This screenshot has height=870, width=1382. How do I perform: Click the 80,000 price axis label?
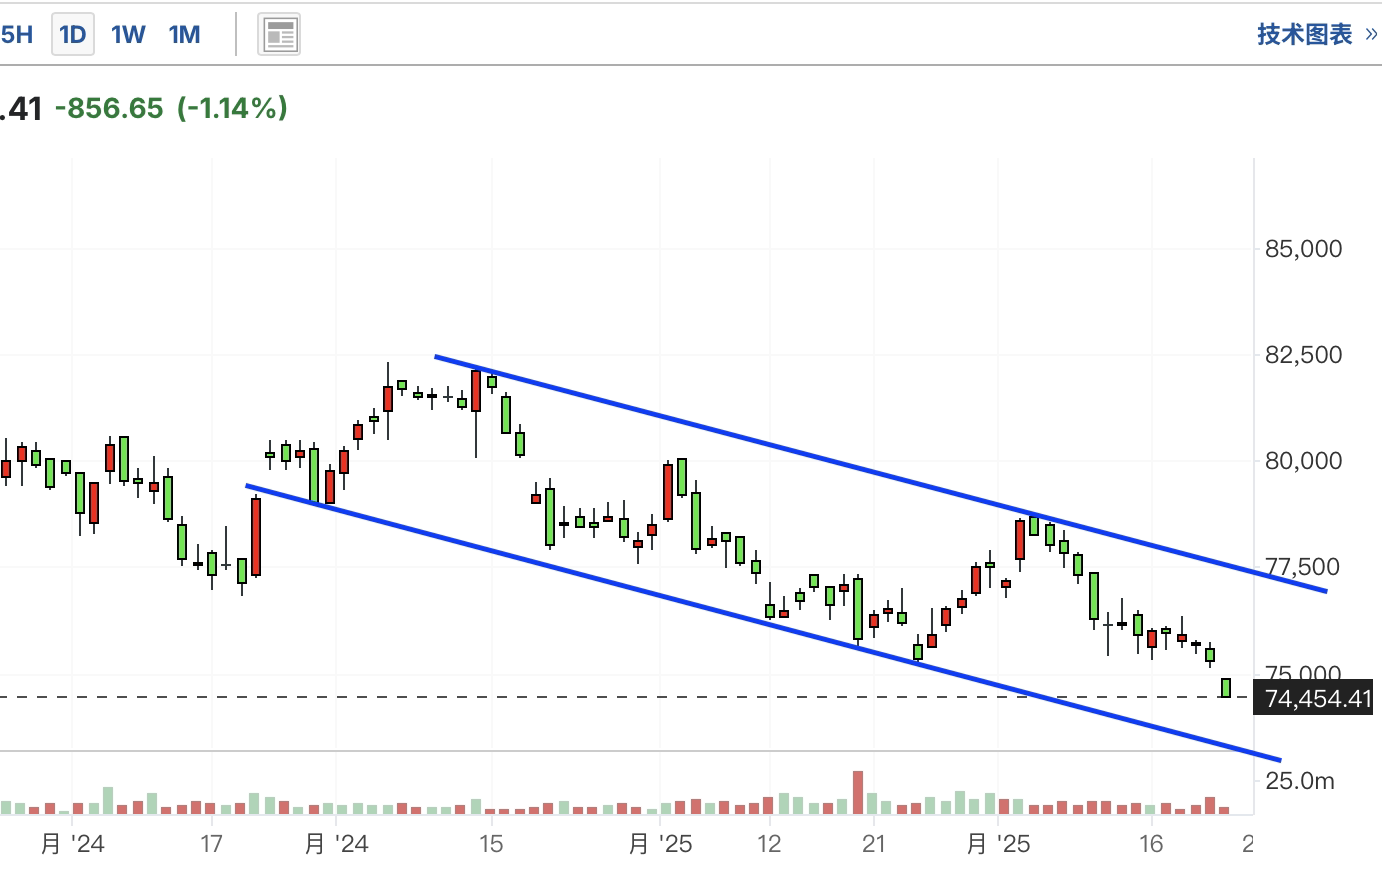pyautogui.click(x=1303, y=461)
